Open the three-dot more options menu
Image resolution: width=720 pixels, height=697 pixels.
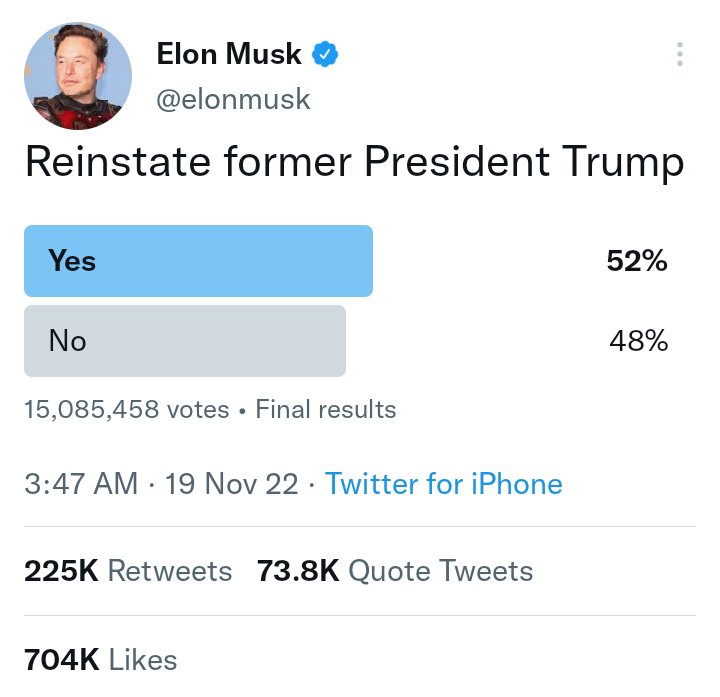click(680, 54)
